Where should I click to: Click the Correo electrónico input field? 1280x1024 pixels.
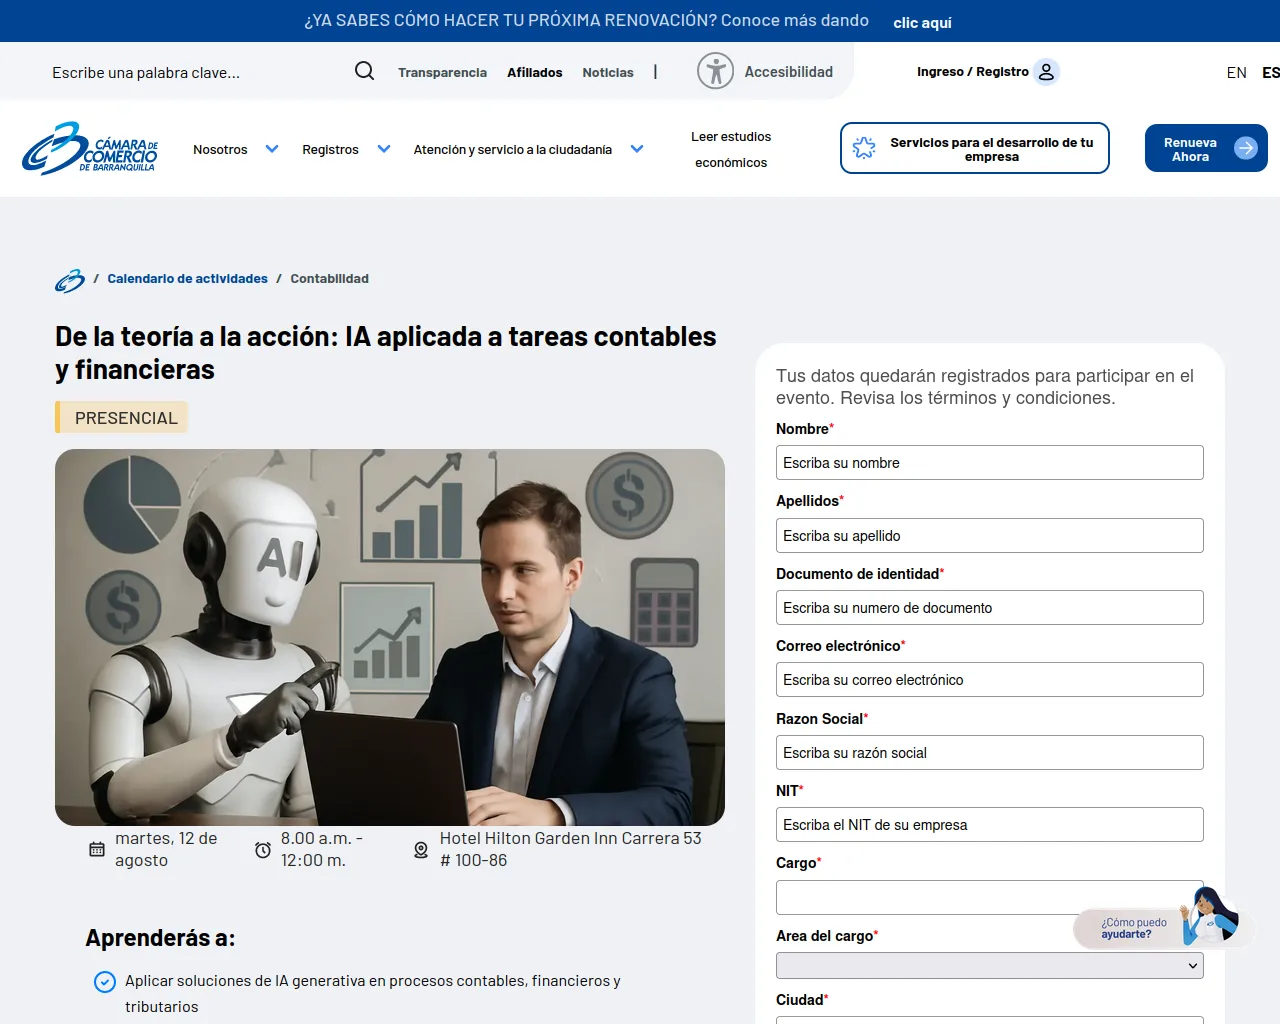pyautogui.click(x=989, y=680)
